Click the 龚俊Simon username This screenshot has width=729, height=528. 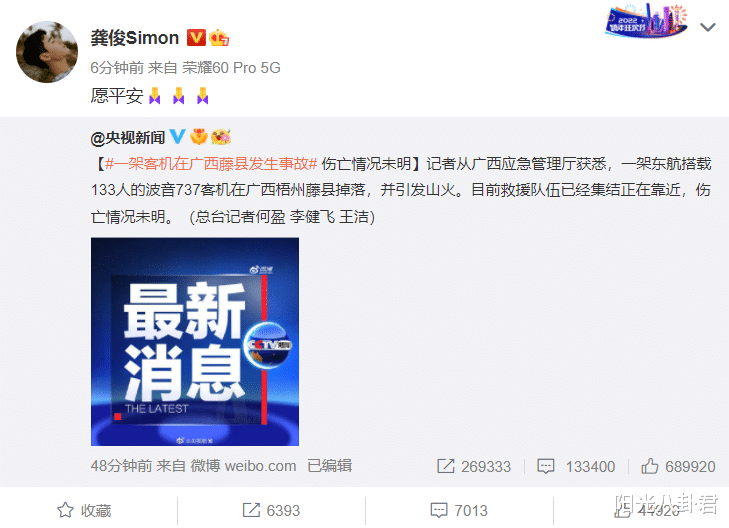(135, 38)
